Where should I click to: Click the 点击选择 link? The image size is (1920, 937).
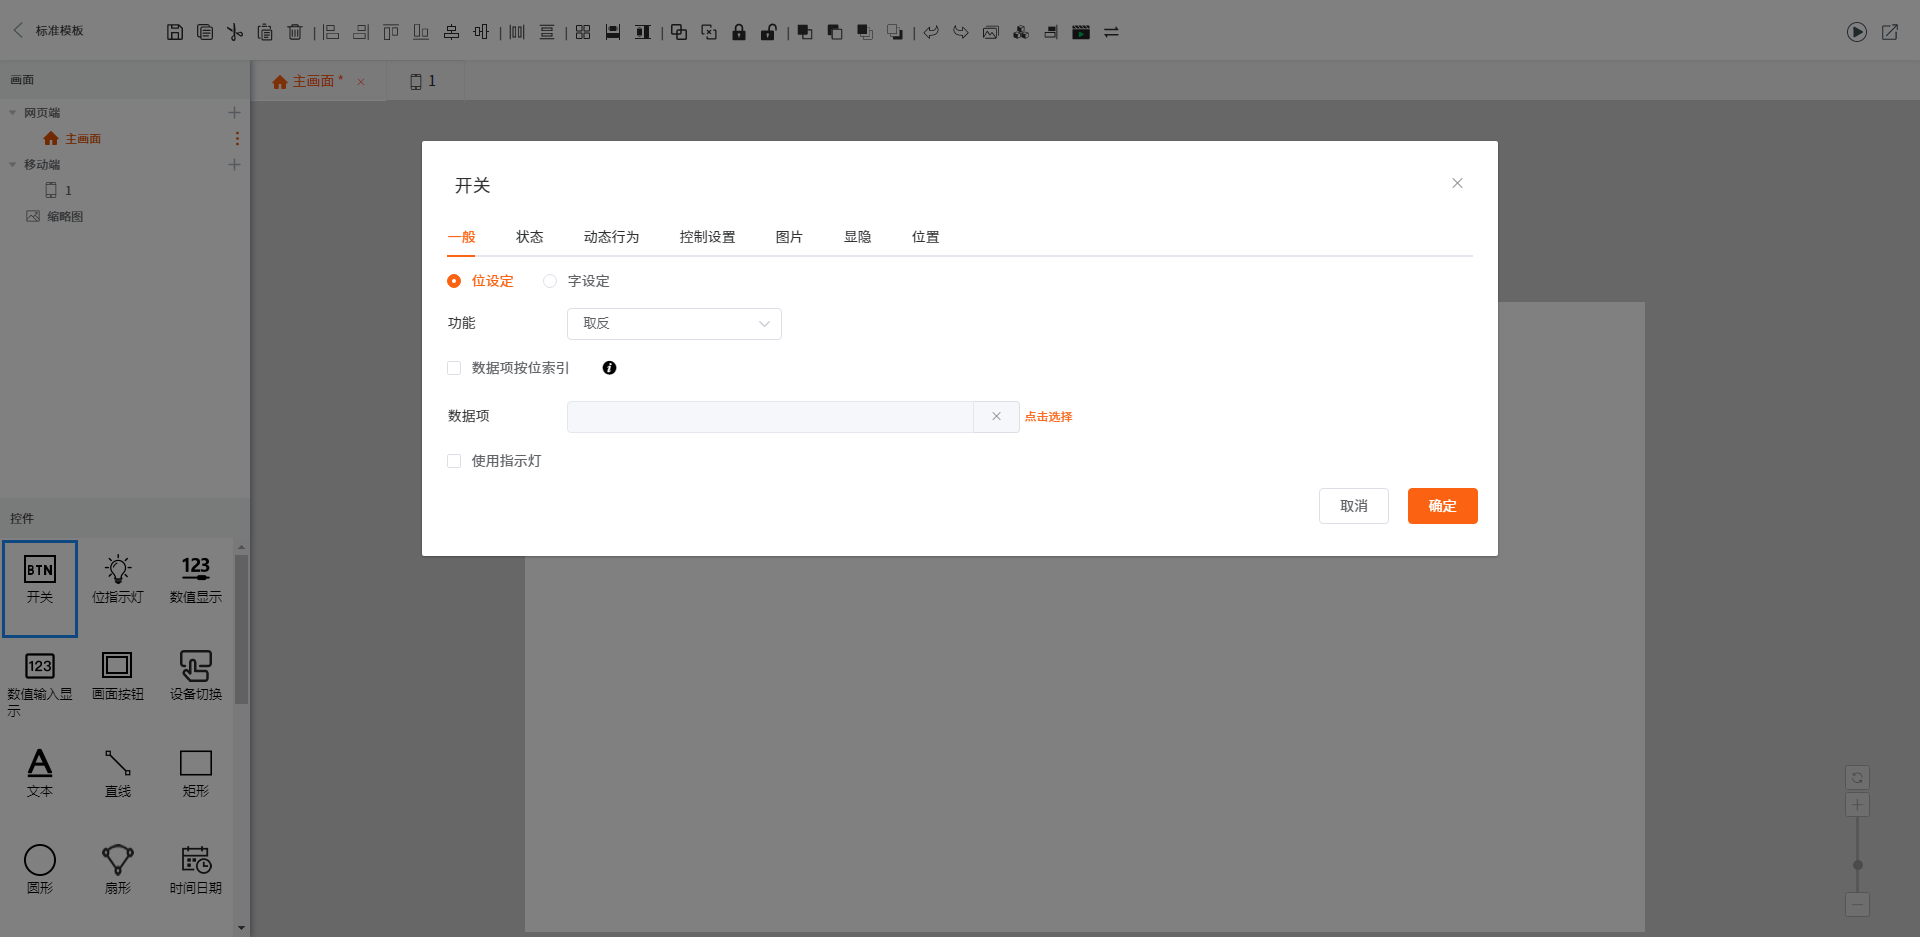[x=1048, y=417]
